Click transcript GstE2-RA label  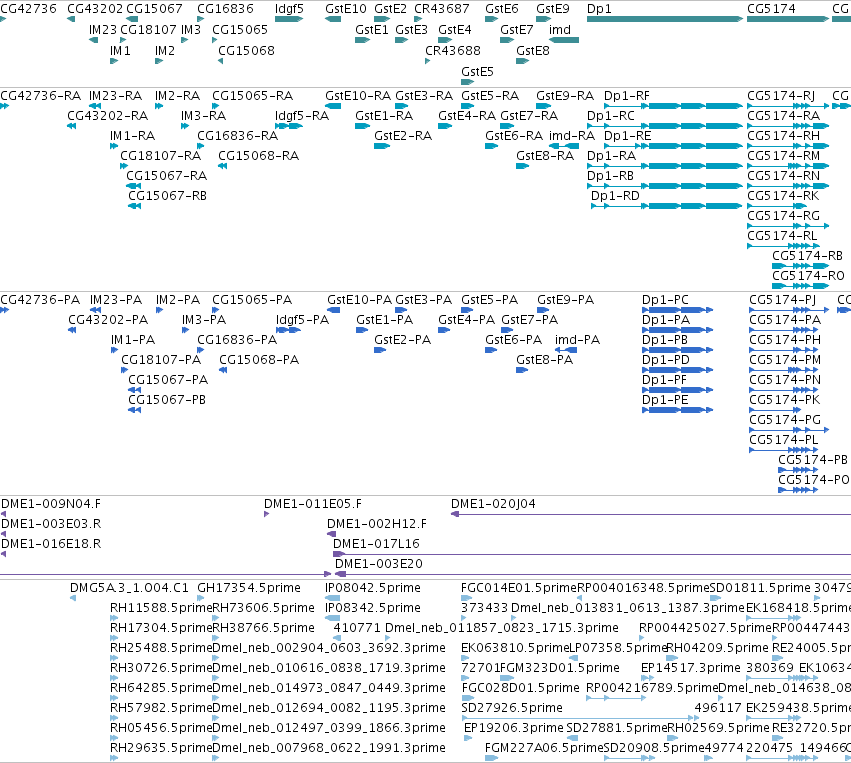[403, 136]
